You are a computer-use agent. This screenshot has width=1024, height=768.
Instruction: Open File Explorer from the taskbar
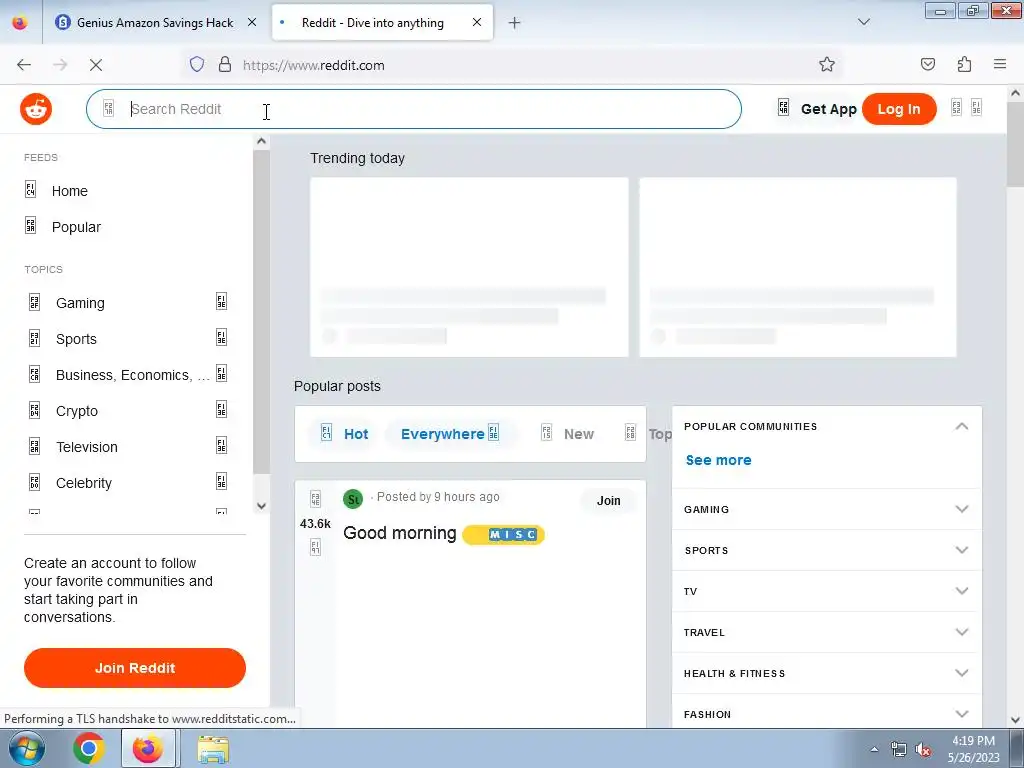coord(213,748)
